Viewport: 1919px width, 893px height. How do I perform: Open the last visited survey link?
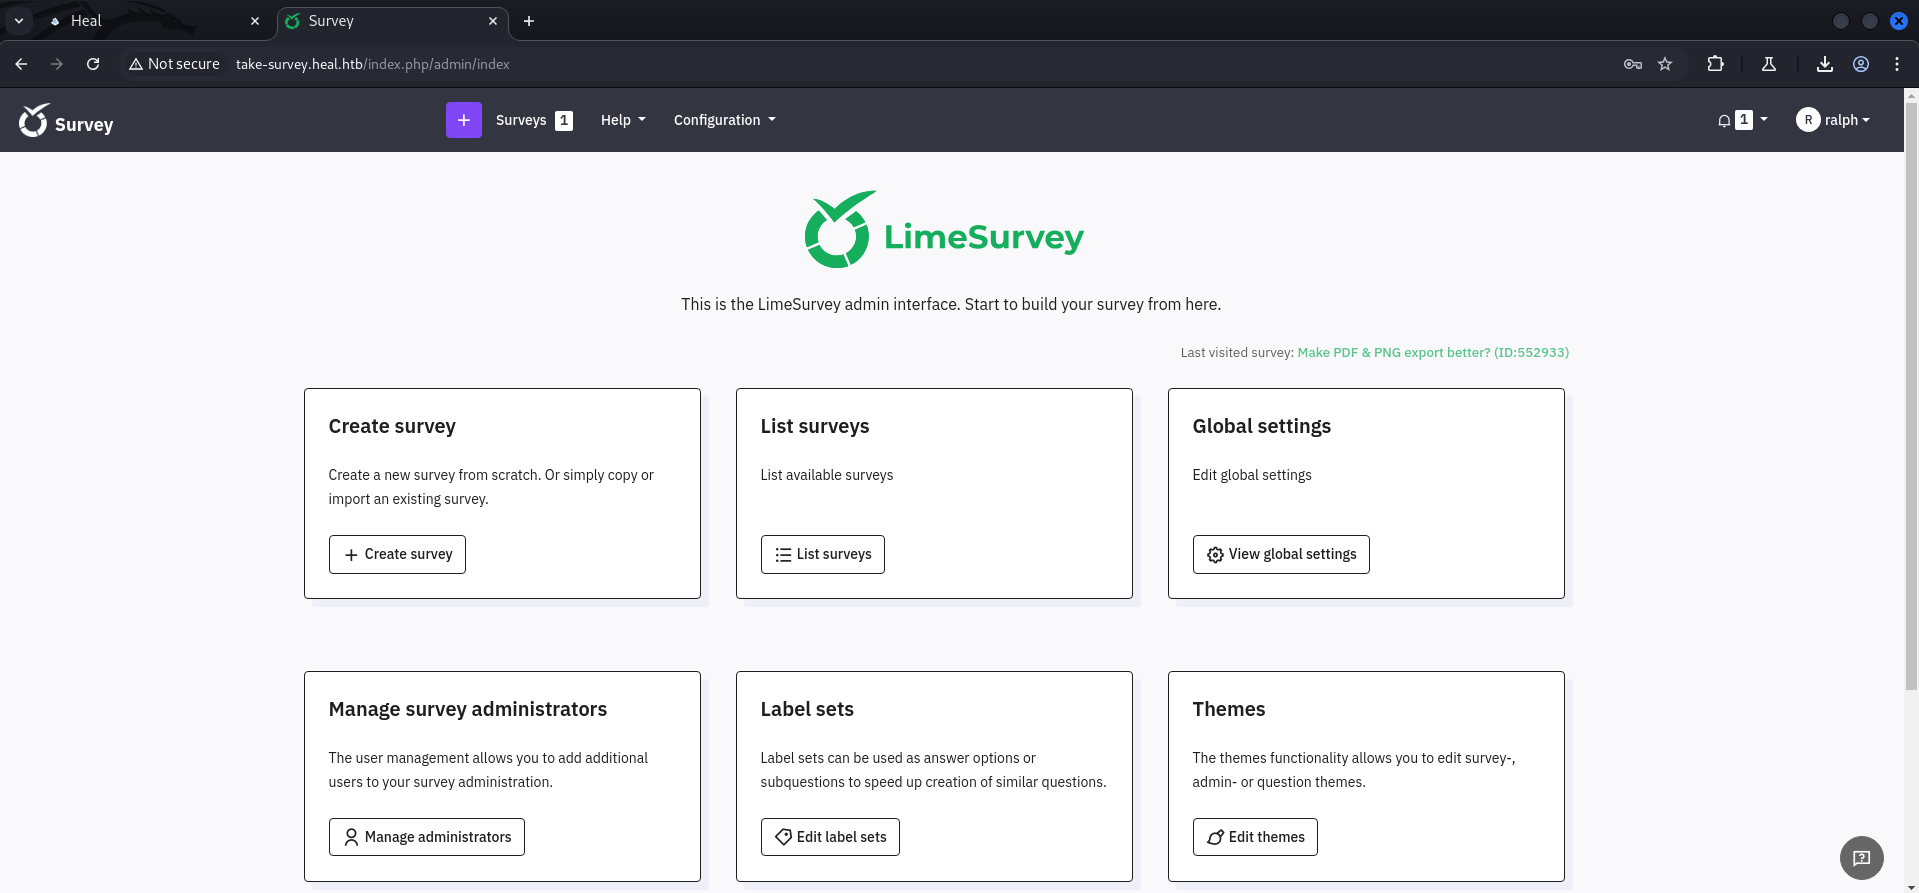[1432, 352]
